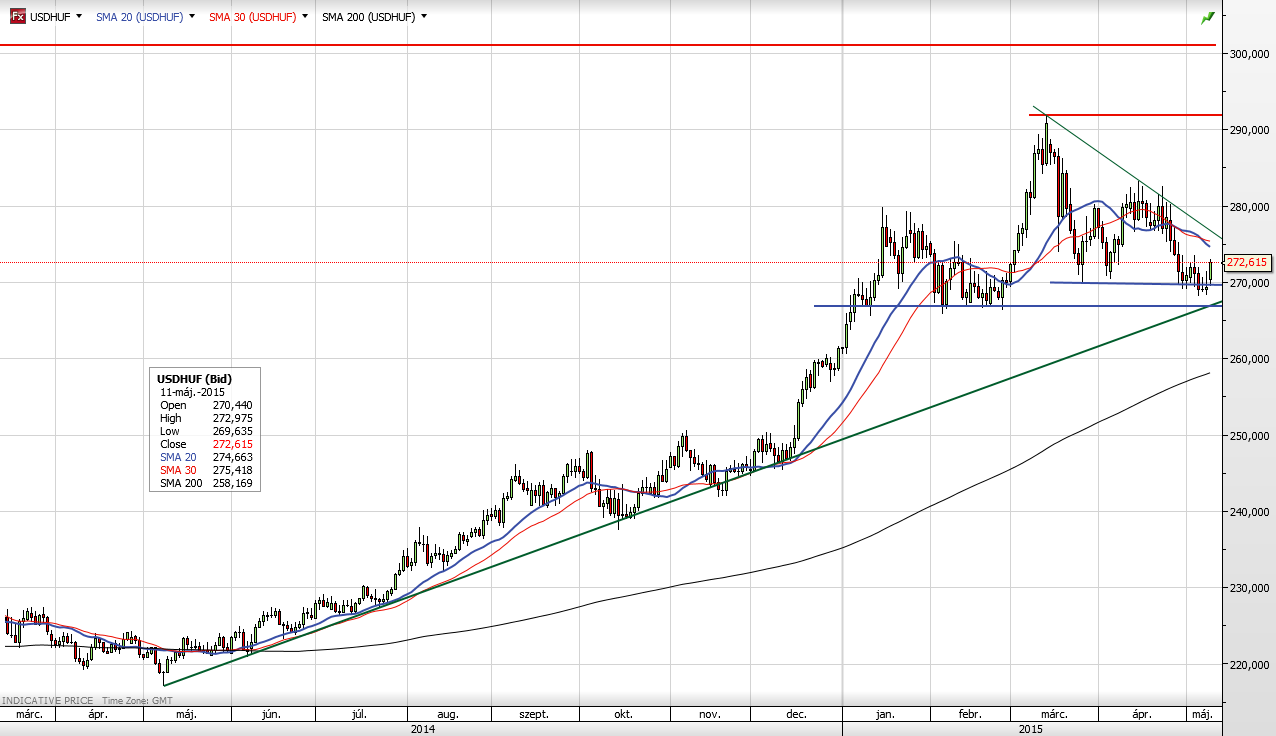
Task: Click the 11-máj.-2015 date in the info box
Action: pos(193,392)
